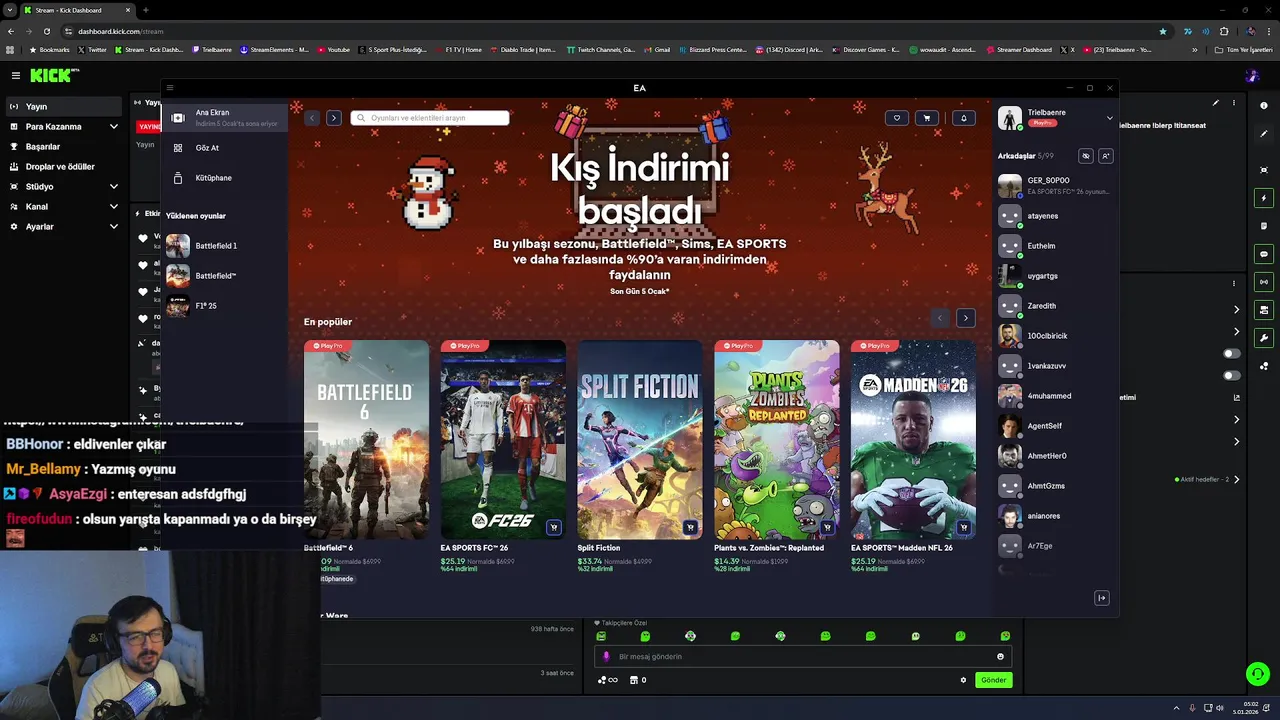The width and height of the screenshot is (1280, 720).
Task: Select Başarılar in Kick sidebar
Action: pos(62,147)
